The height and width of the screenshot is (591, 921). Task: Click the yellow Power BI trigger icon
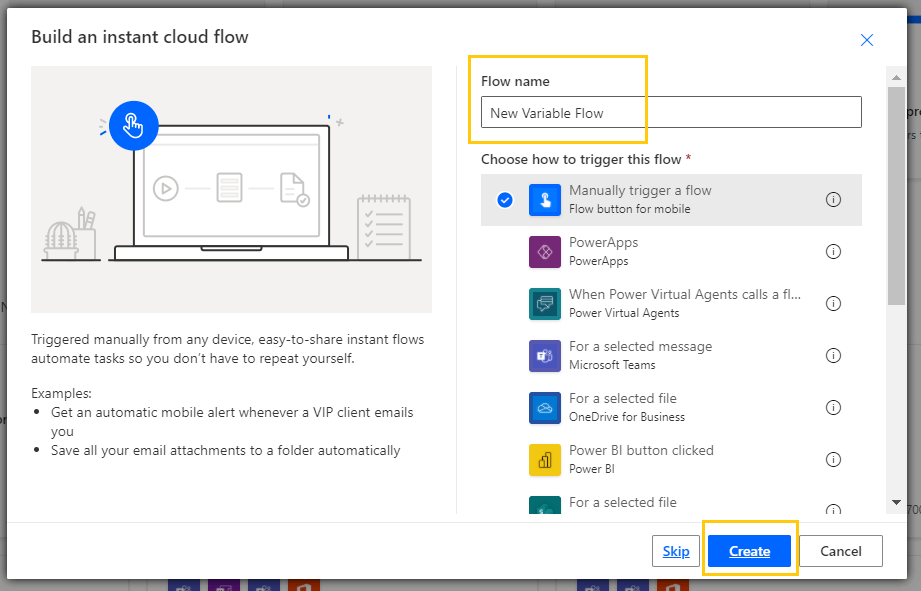[545, 460]
